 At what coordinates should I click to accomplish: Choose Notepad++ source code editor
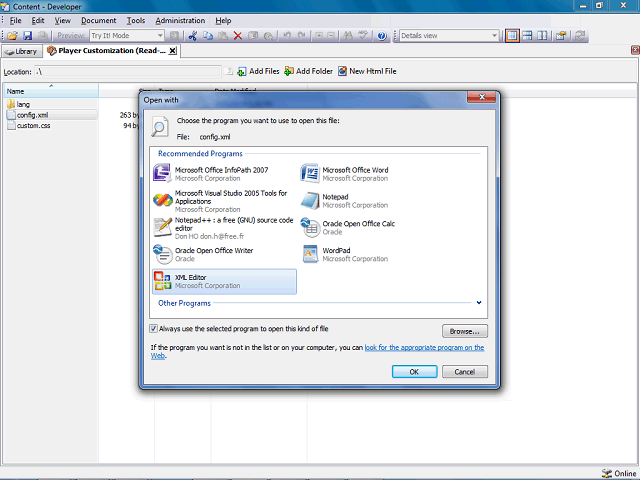[x=224, y=227]
